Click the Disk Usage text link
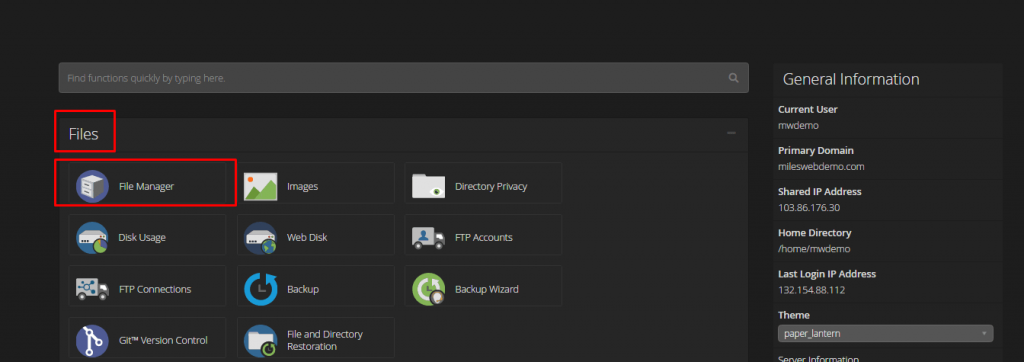Image resolution: width=1024 pixels, height=362 pixels. coord(142,237)
